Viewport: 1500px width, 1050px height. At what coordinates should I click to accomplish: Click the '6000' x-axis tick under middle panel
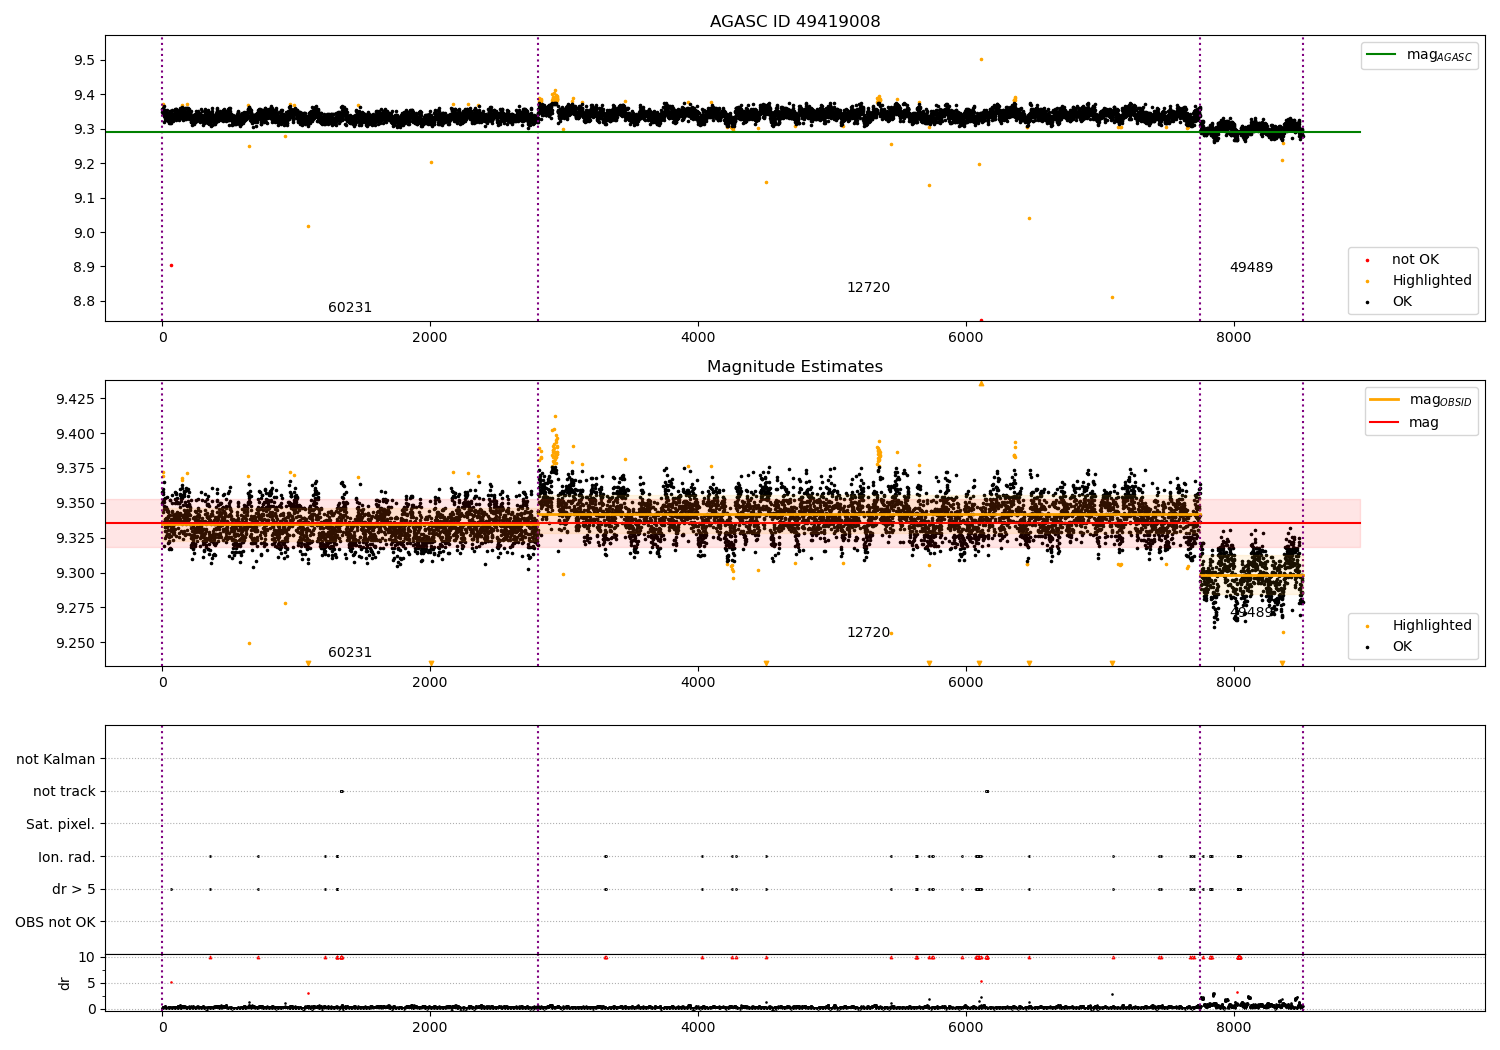[966, 683]
